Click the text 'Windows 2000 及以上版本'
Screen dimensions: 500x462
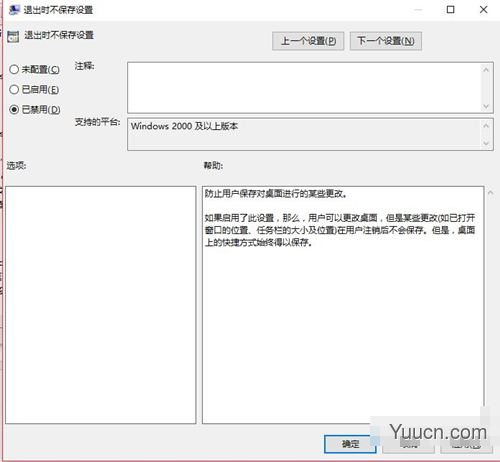point(184,126)
